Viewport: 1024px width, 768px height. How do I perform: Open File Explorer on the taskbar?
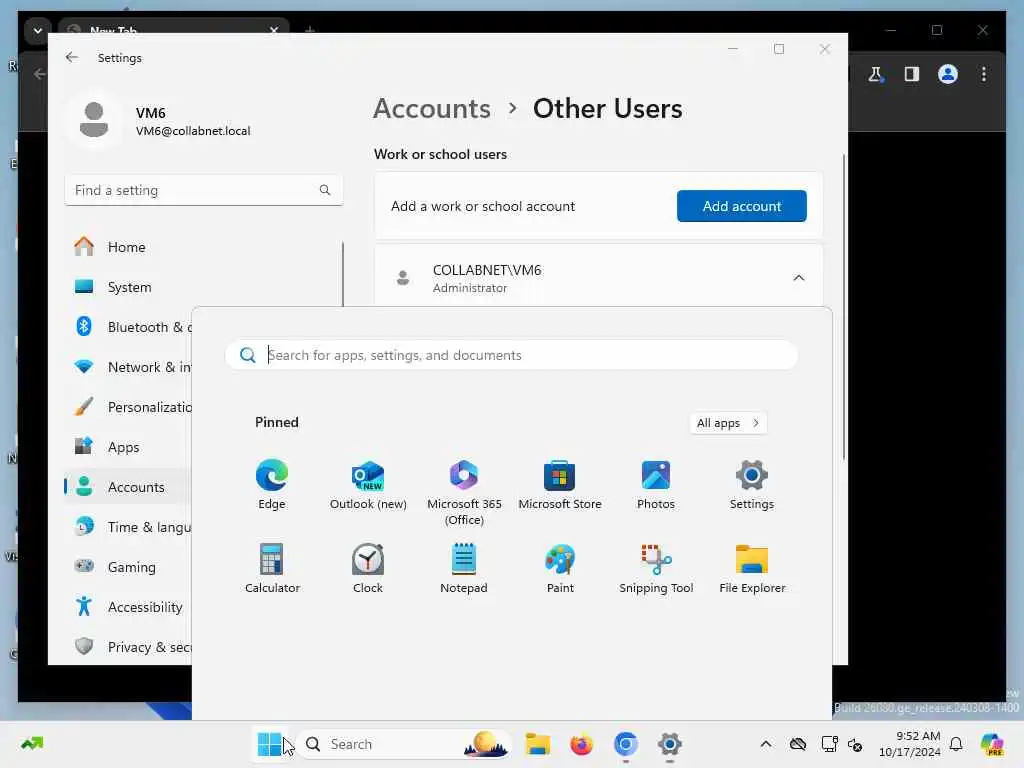tap(537, 744)
